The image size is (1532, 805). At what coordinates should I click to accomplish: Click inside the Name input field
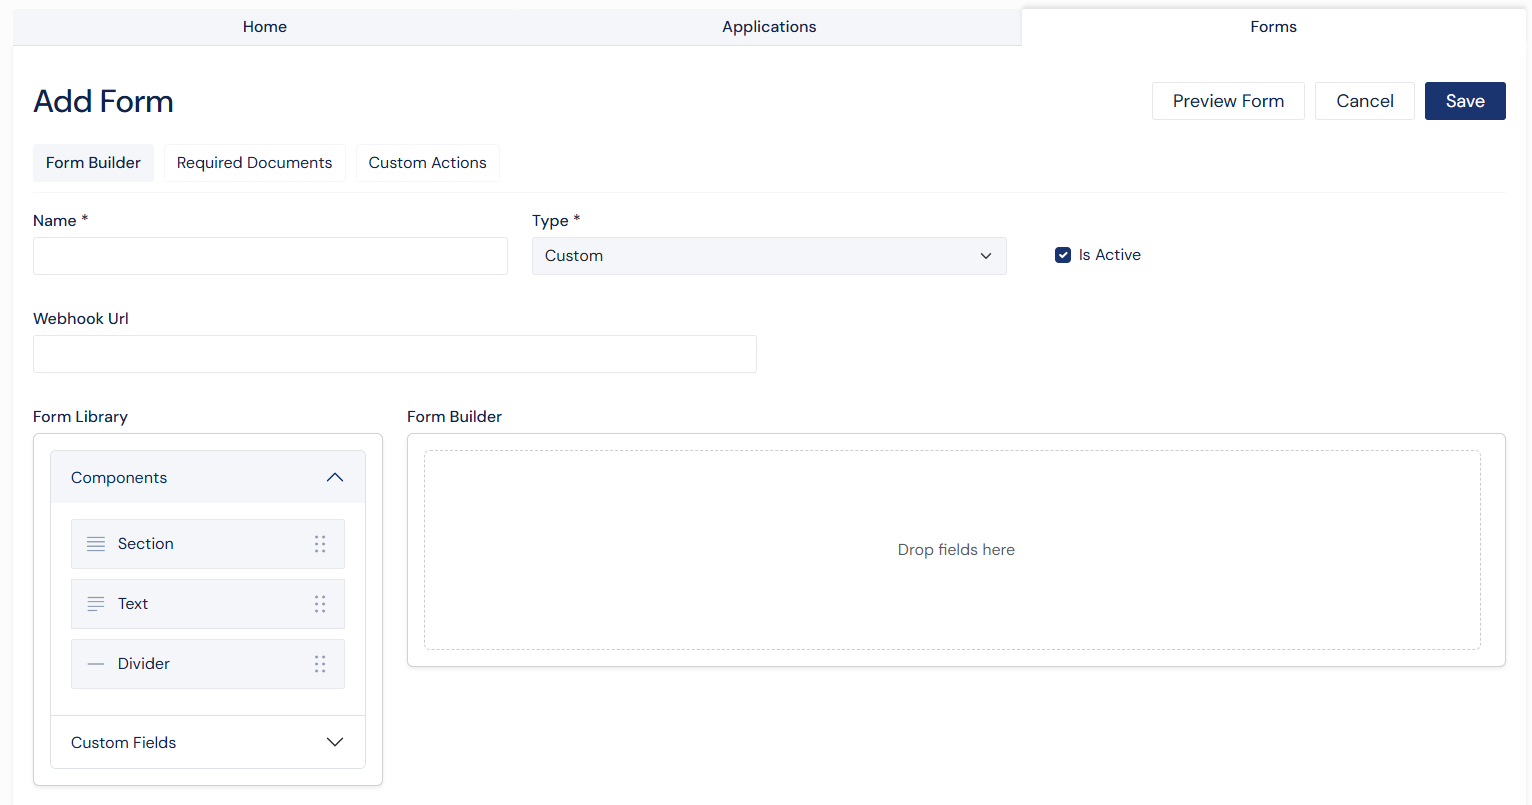pyautogui.click(x=269, y=256)
